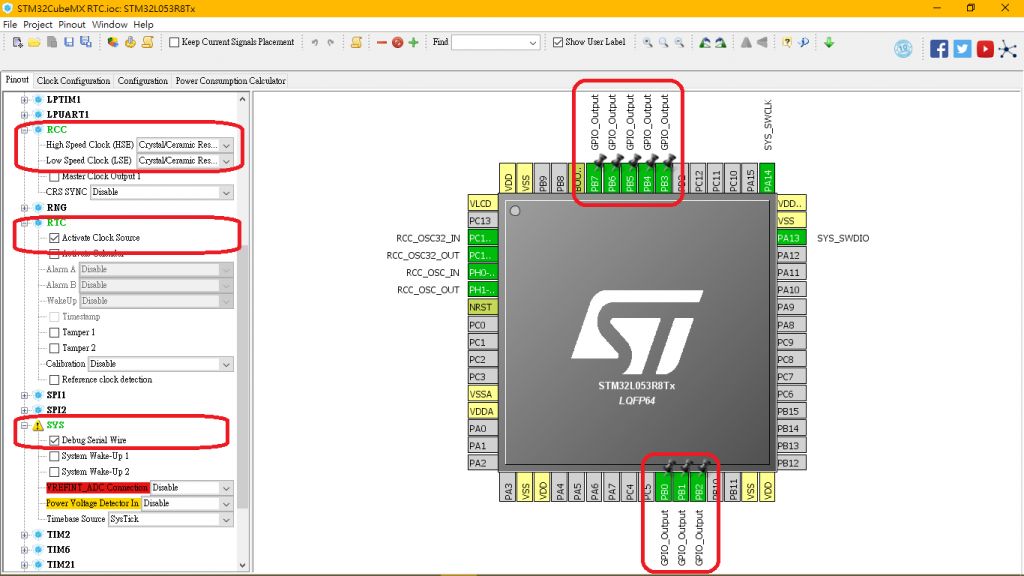
Task: Open the Facebook link icon
Action: coord(939,49)
